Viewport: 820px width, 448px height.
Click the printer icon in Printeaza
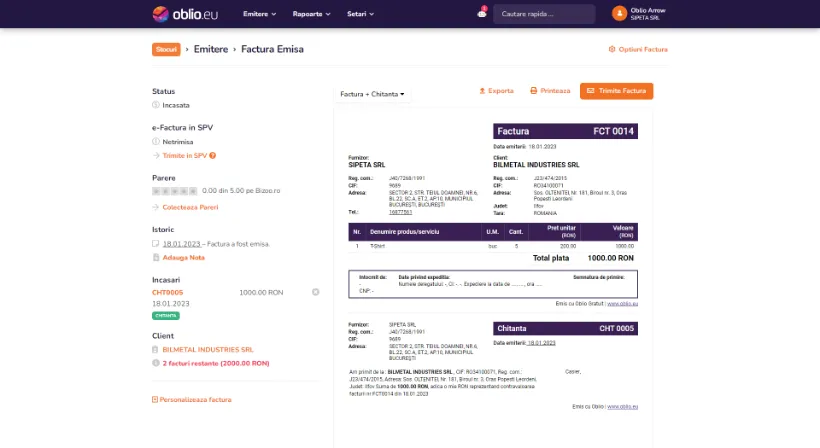click(533, 91)
